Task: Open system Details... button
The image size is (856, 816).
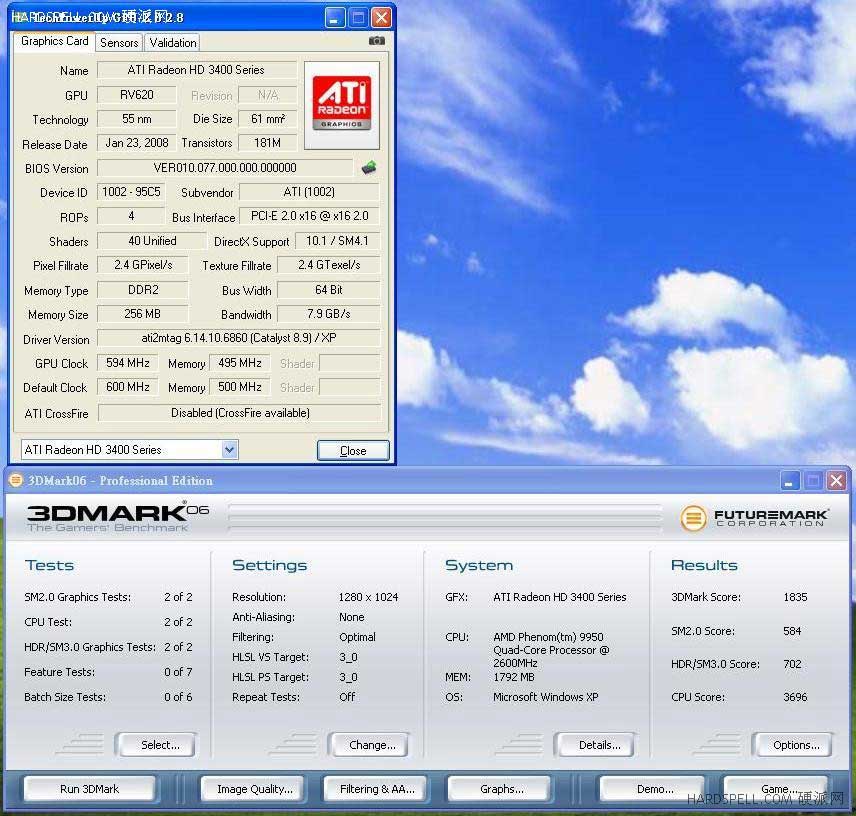Action: click(x=596, y=745)
